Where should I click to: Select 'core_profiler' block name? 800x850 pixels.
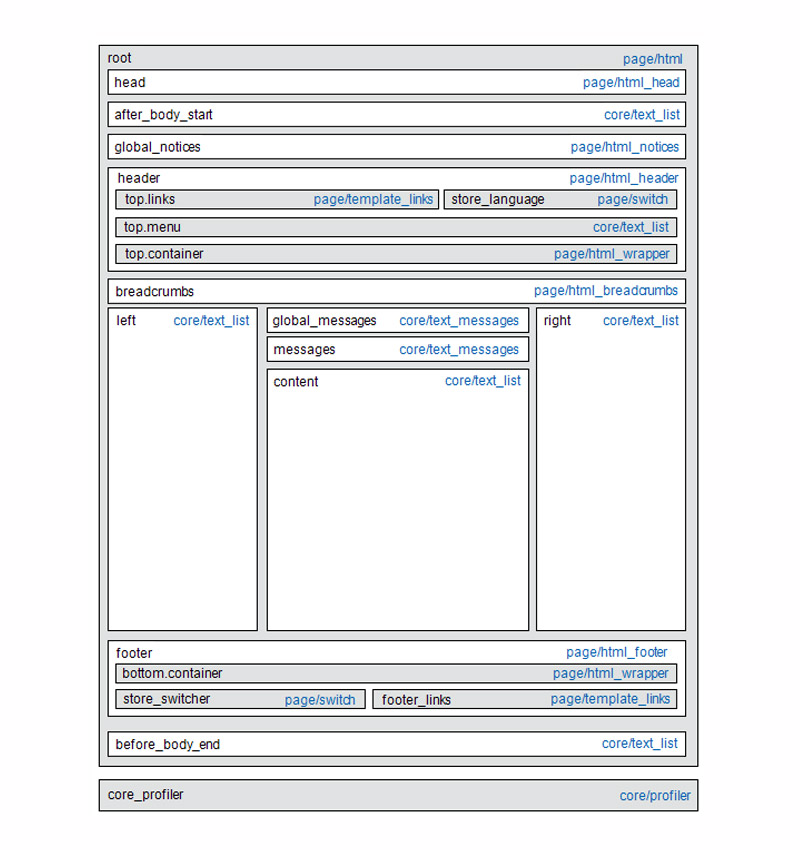[x=145, y=795]
